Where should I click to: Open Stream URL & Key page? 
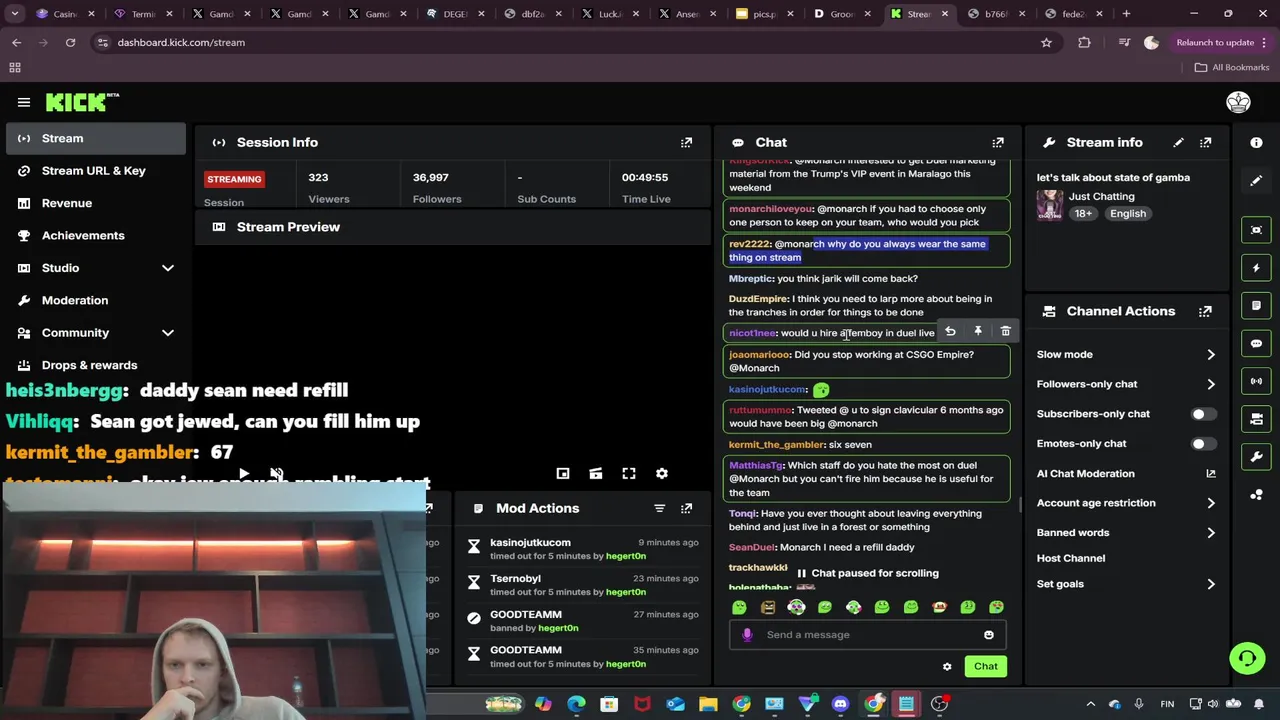tap(95, 170)
